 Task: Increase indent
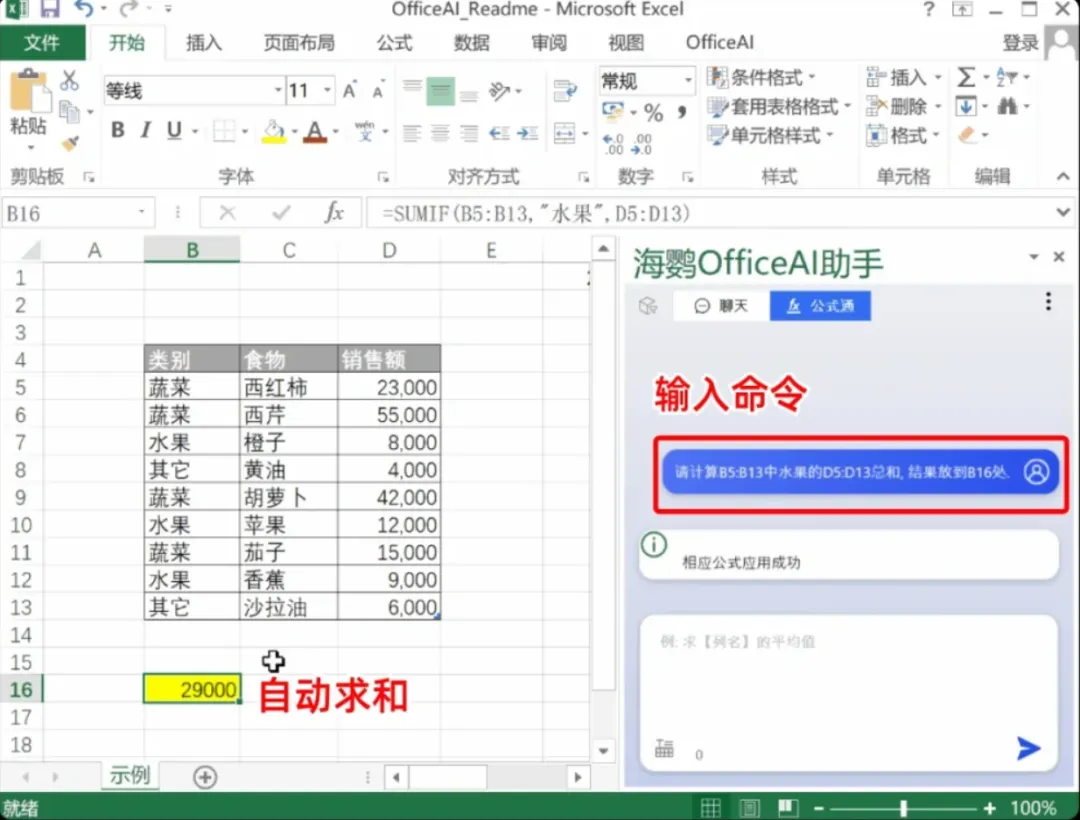coord(528,133)
